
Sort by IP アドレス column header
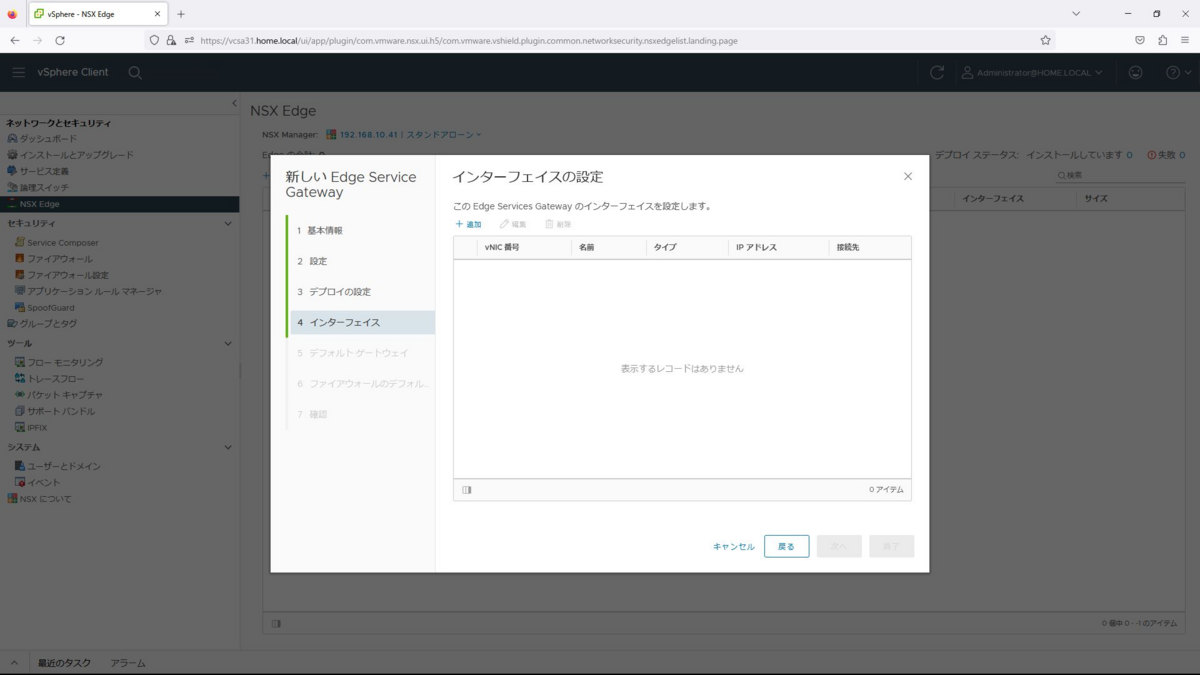(756, 247)
